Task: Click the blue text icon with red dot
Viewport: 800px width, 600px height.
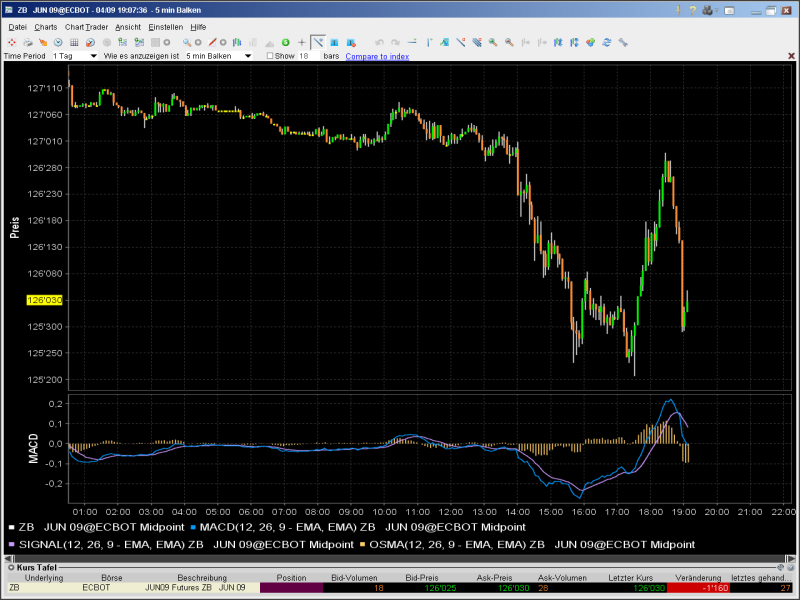Action: point(351,42)
